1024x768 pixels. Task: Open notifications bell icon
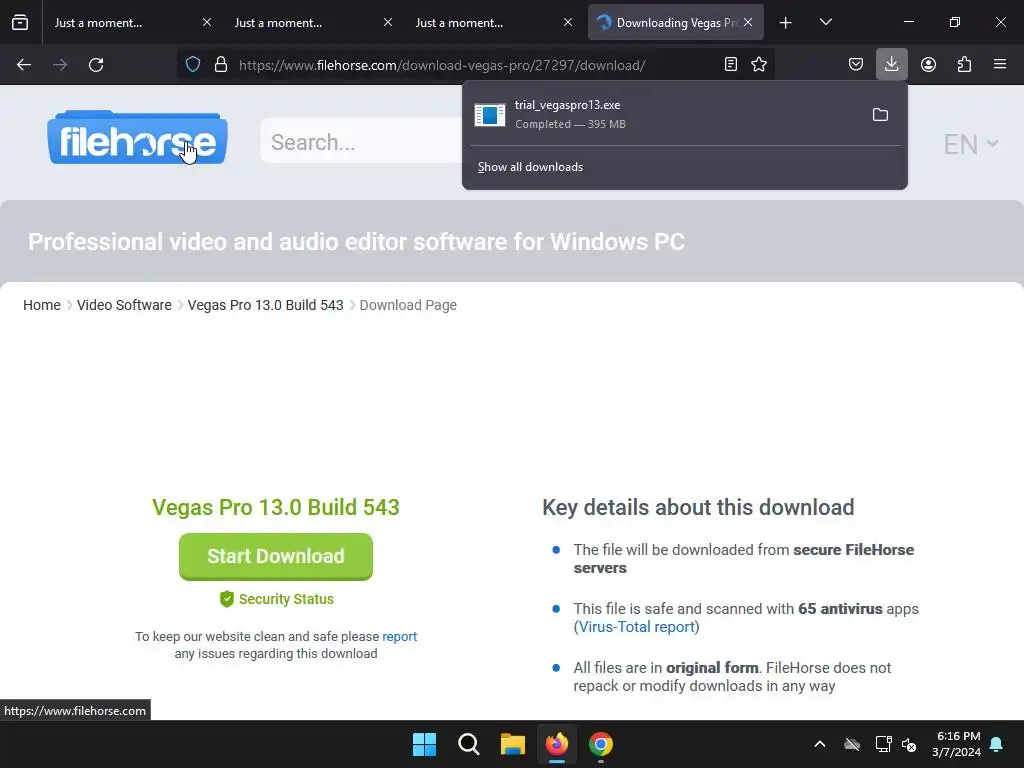(997, 744)
